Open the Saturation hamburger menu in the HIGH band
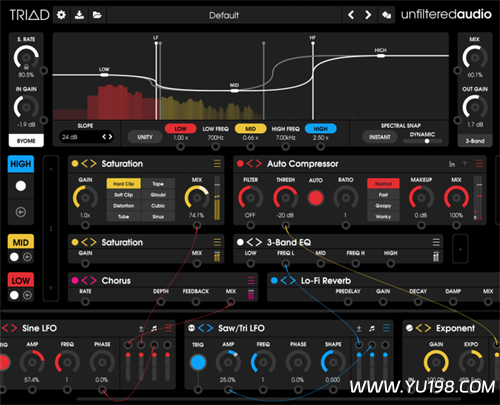 pyautogui.click(x=217, y=163)
